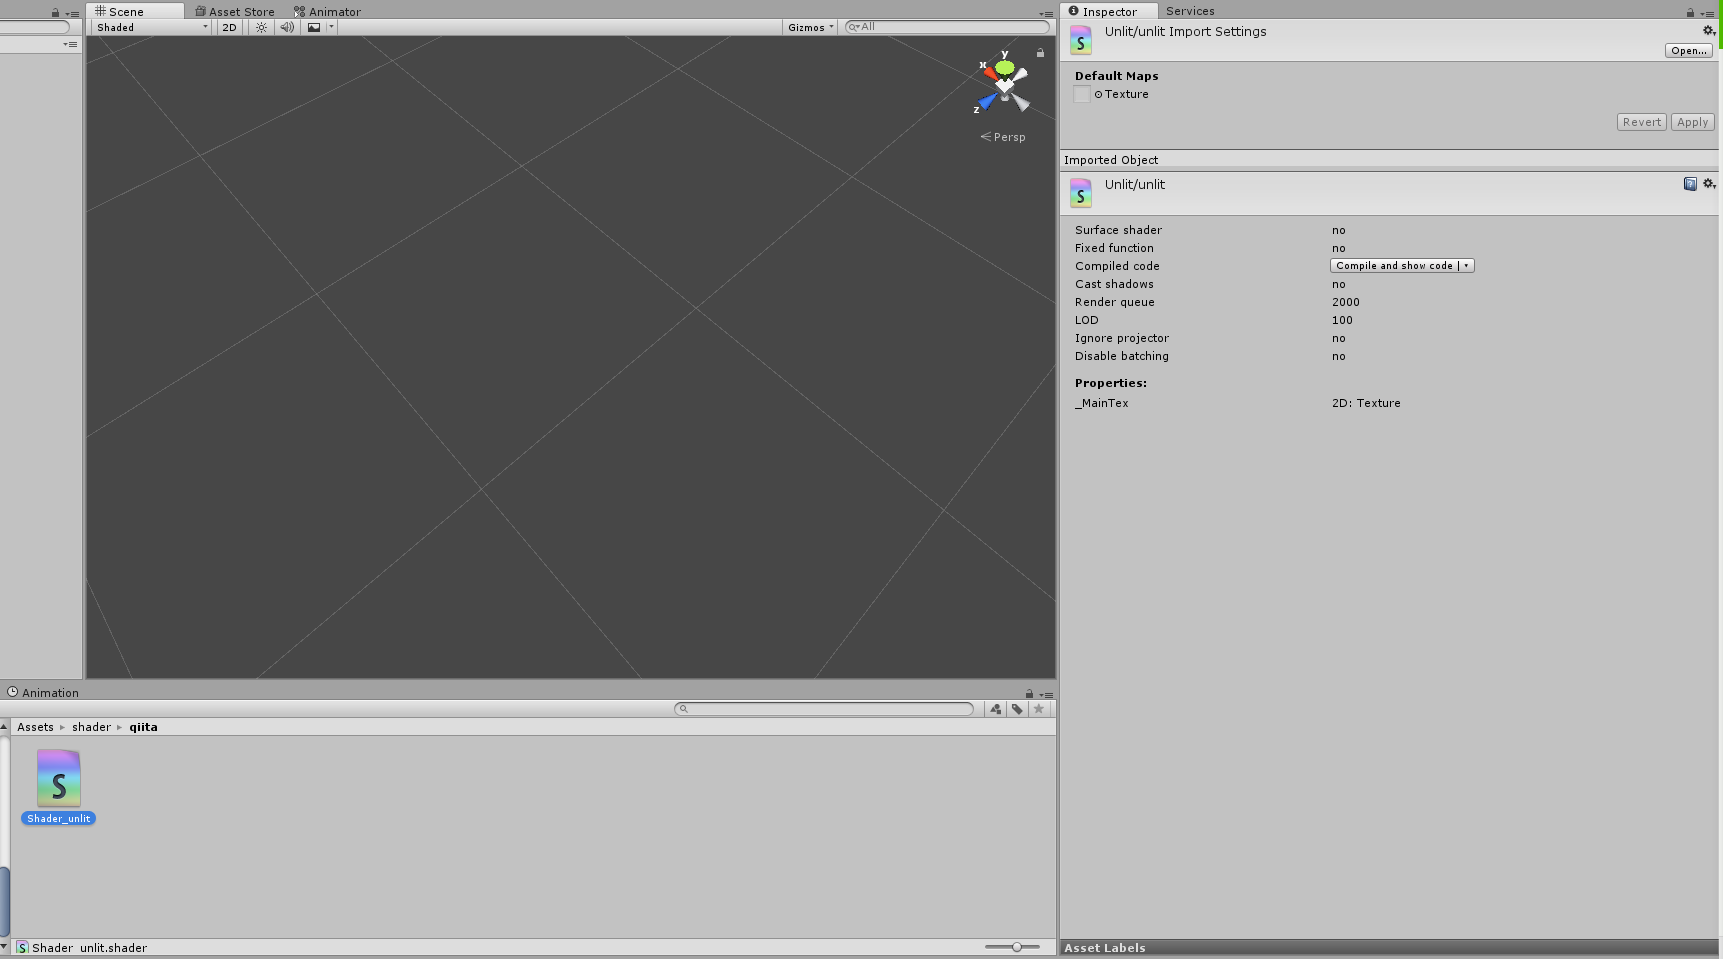Toggle 2D view mode in Scene toolbar
The width and height of the screenshot is (1723, 959).
pyautogui.click(x=228, y=27)
